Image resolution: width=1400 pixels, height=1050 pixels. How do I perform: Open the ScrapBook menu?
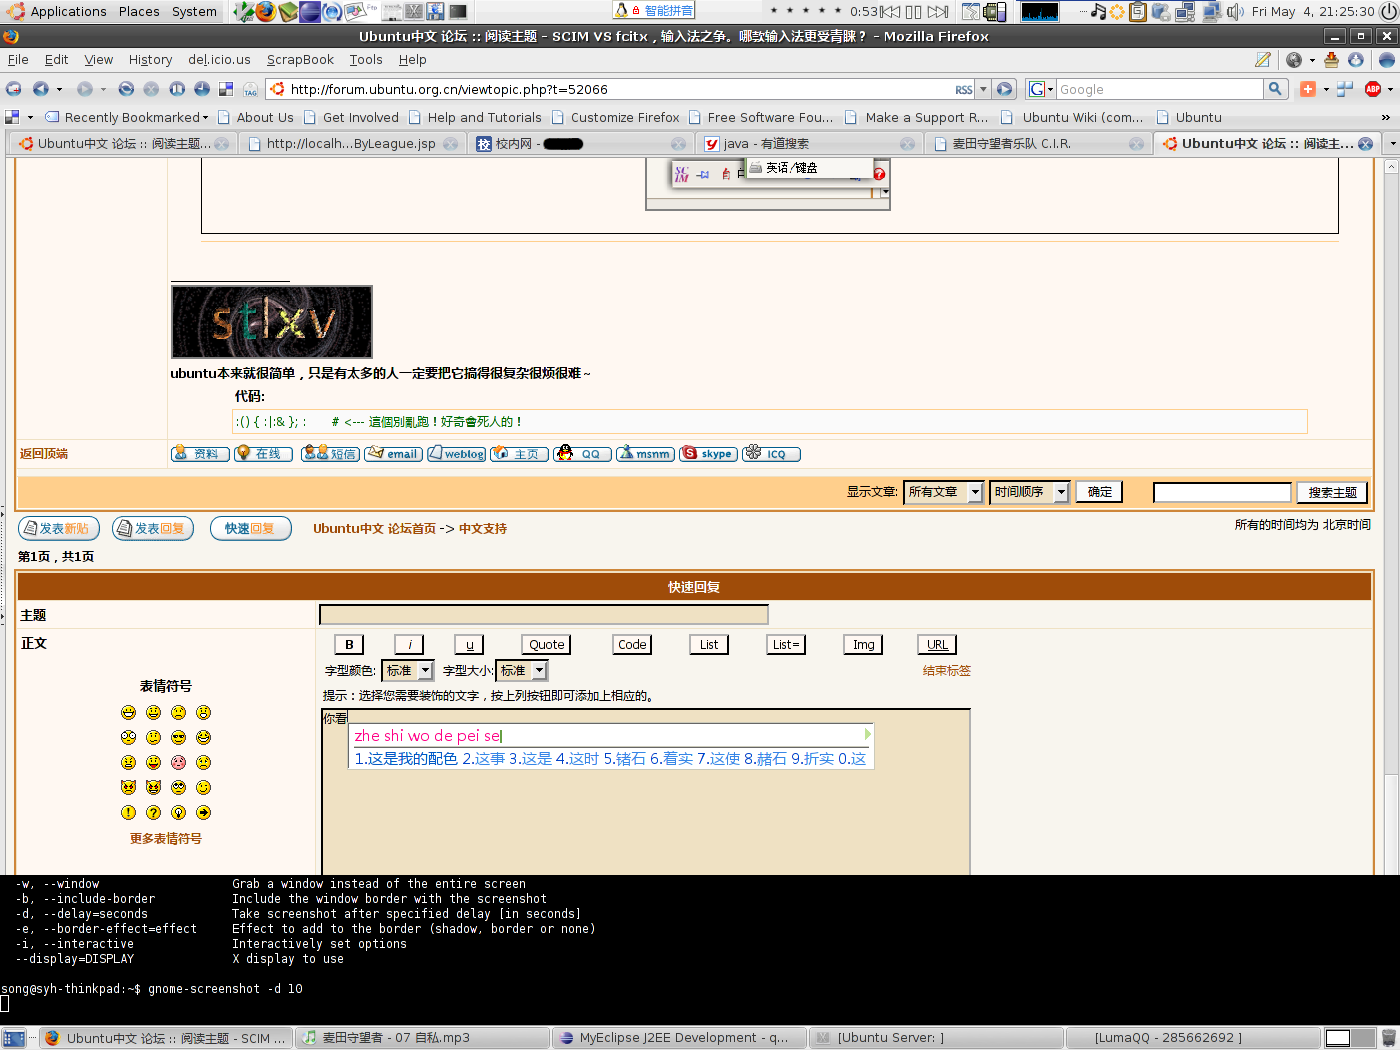[300, 60]
